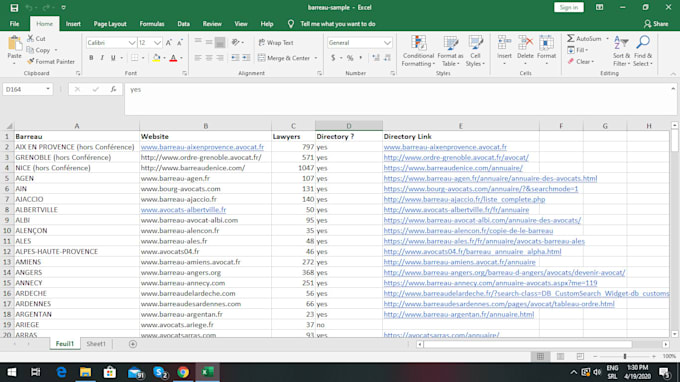Toggle Bold formatting

point(91,58)
